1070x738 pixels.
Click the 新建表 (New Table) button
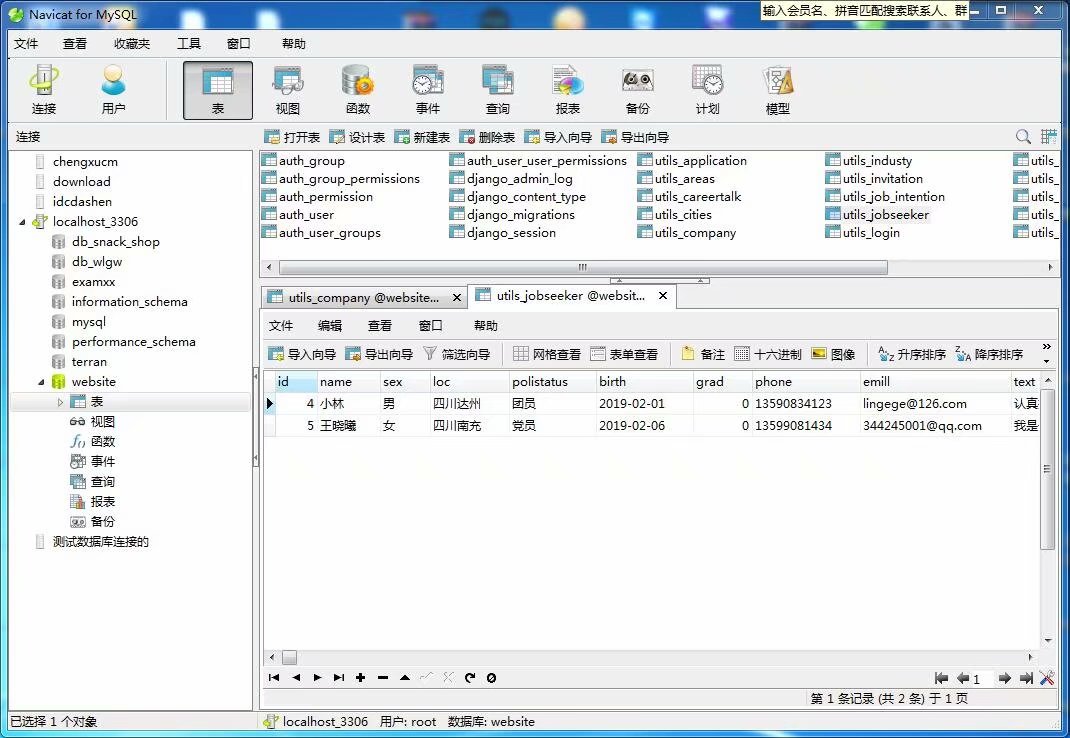click(422, 137)
